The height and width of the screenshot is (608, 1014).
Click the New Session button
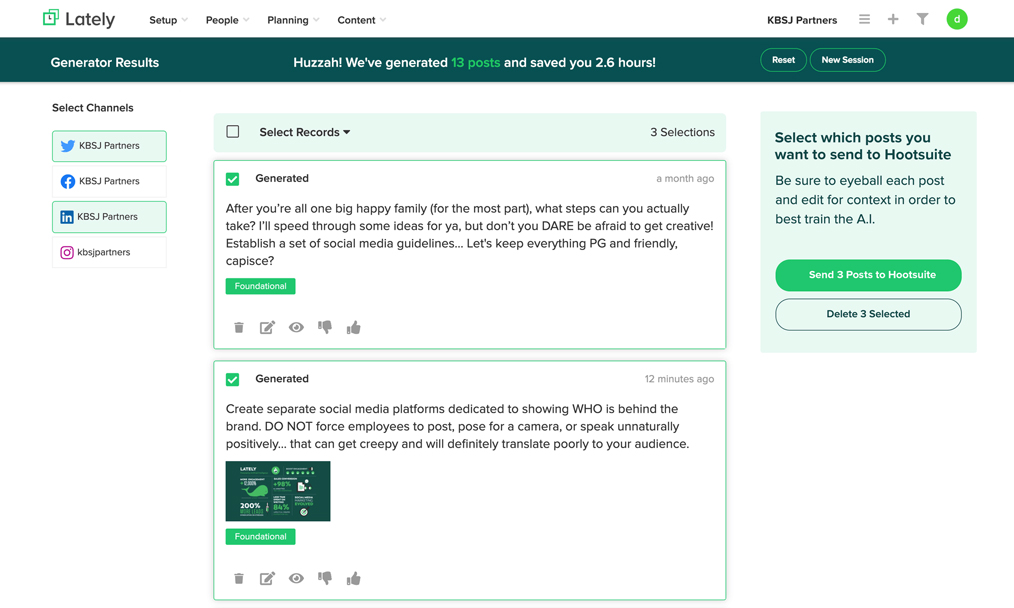(847, 60)
